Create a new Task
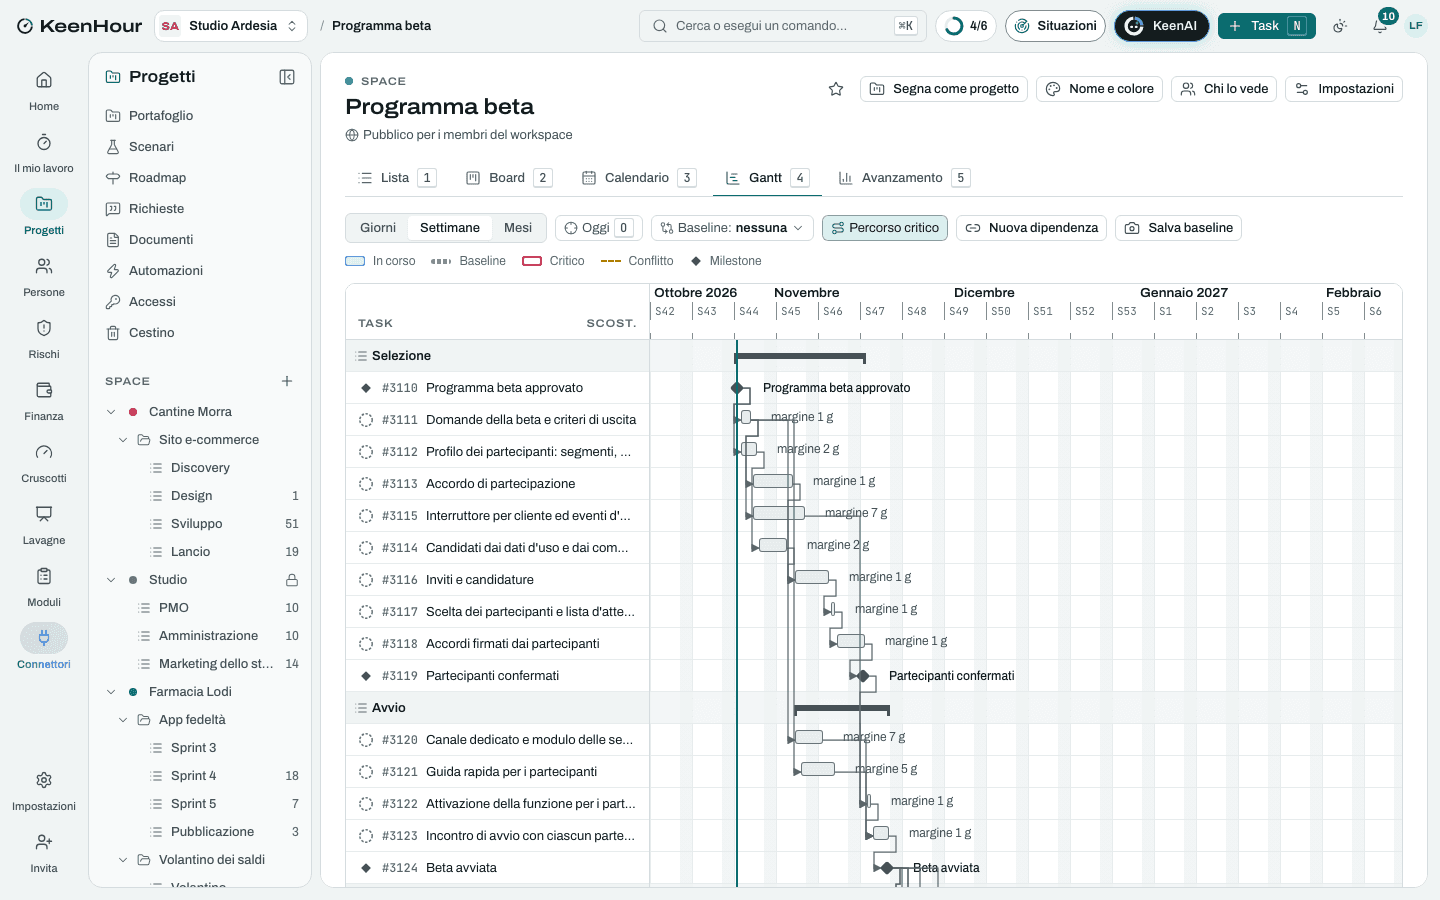 click(1267, 26)
